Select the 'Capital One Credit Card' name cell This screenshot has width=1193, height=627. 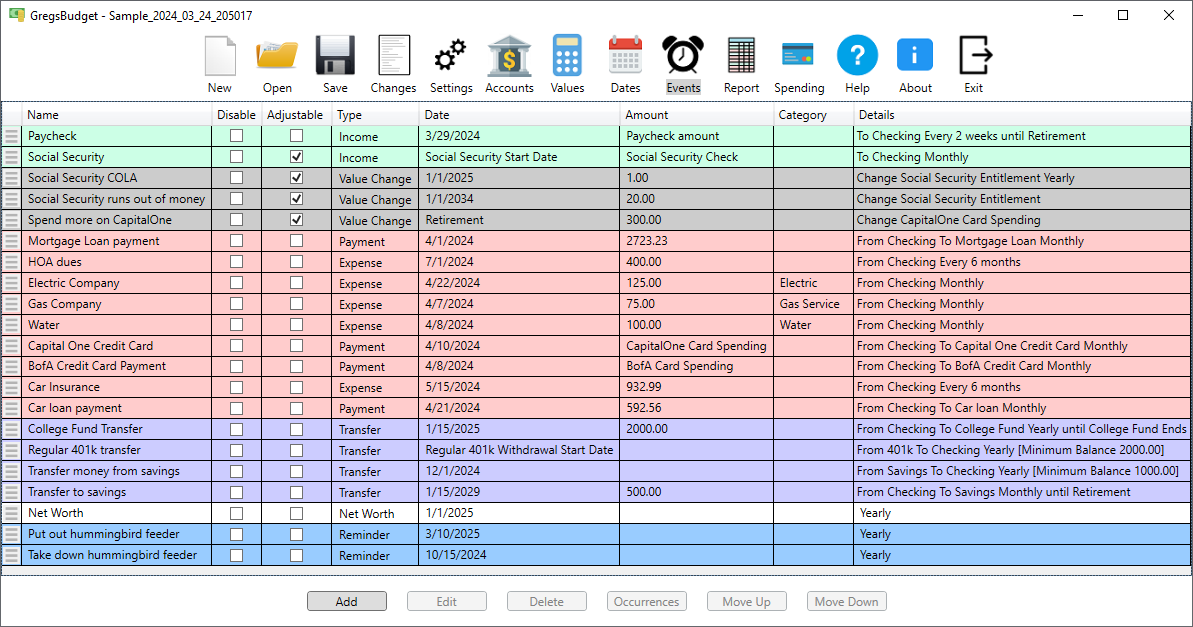[116, 345]
